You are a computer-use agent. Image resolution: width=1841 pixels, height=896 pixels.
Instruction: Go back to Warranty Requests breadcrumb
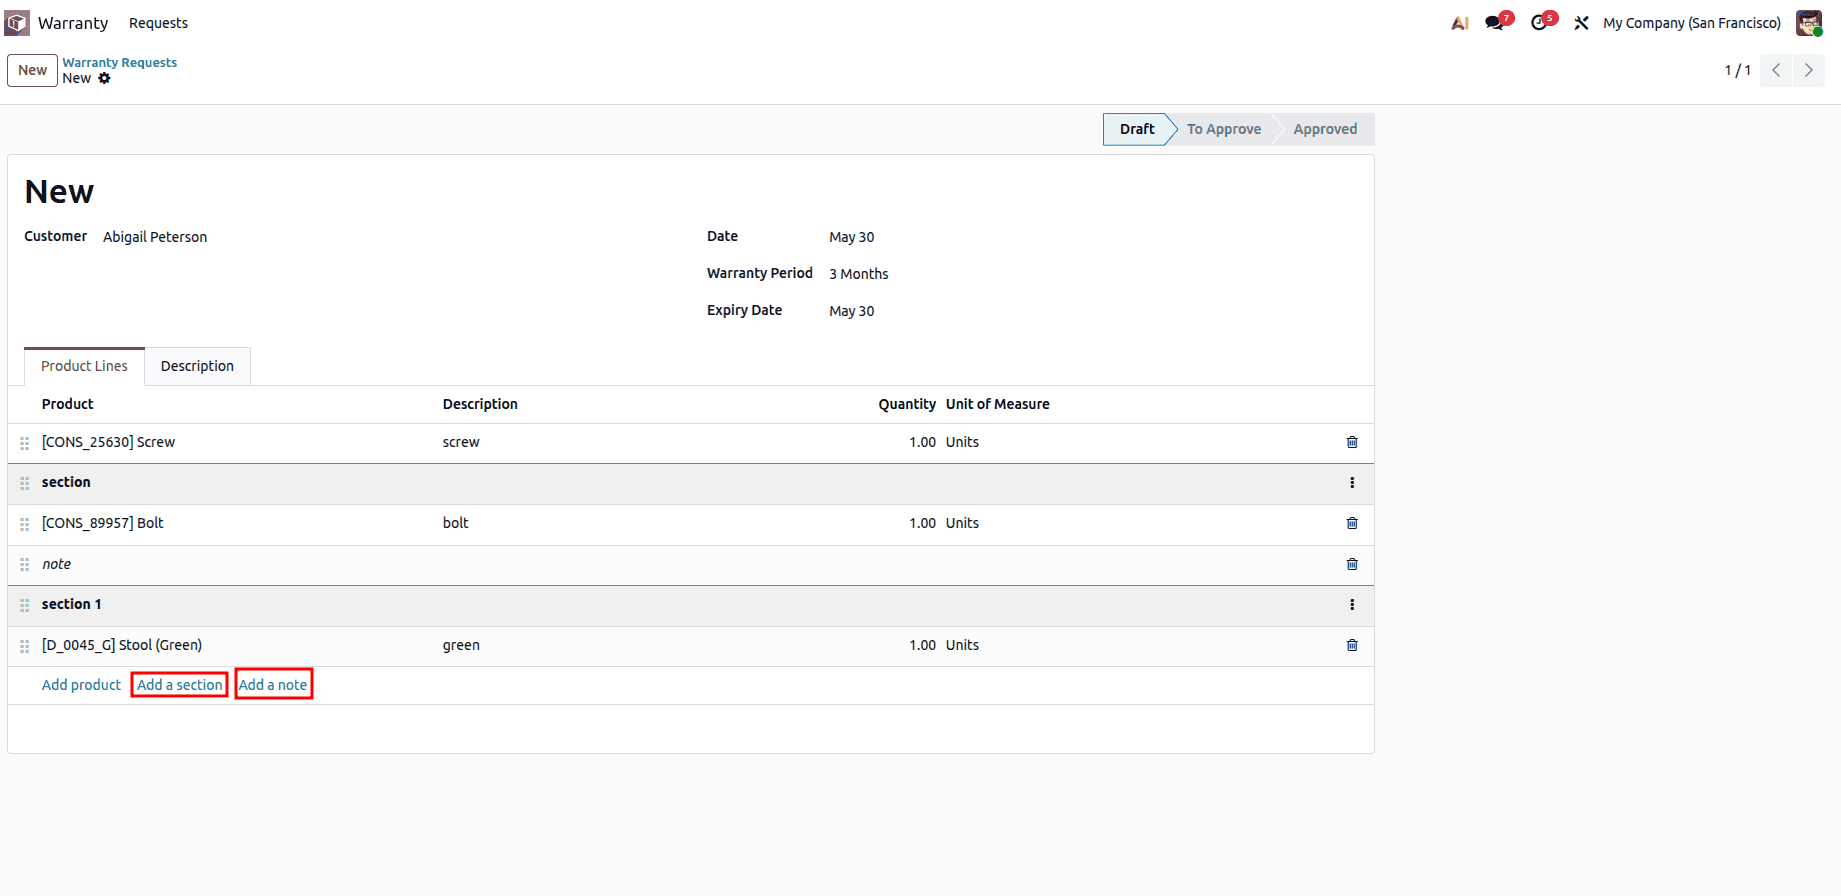pos(120,62)
